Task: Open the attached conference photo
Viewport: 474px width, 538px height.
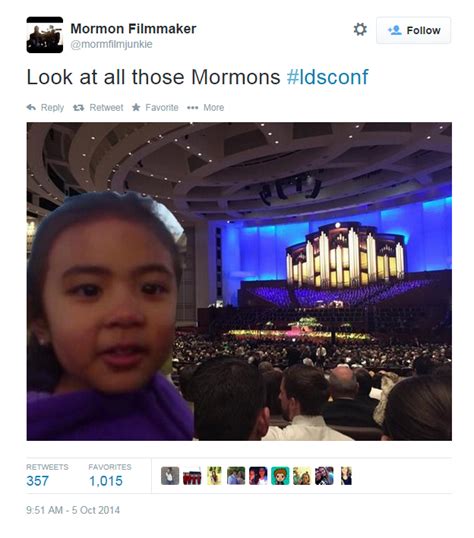Action: click(x=239, y=281)
